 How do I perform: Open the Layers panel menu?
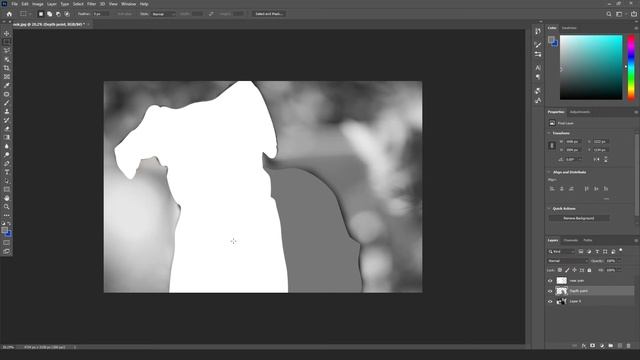(636, 240)
